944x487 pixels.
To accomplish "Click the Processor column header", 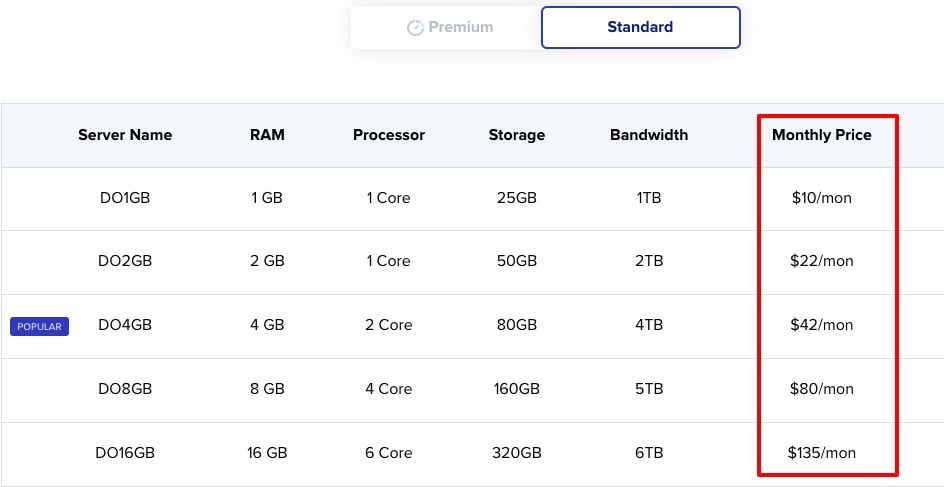I will (x=389, y=135).
